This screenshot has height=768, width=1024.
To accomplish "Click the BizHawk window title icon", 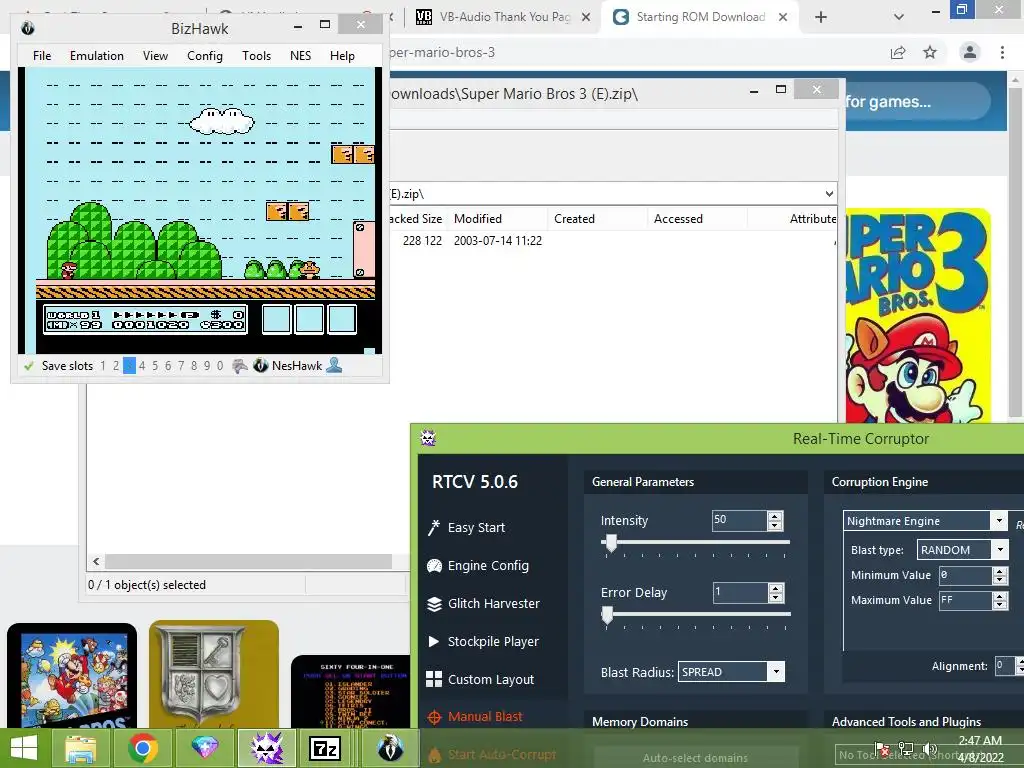I will pos(27,28).
